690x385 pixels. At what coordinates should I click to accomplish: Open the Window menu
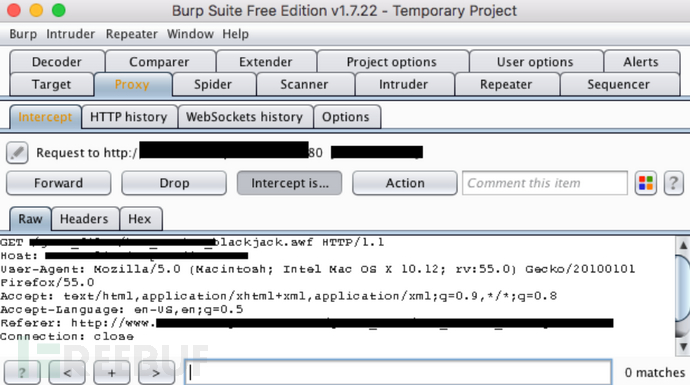(x=190, y=34)
